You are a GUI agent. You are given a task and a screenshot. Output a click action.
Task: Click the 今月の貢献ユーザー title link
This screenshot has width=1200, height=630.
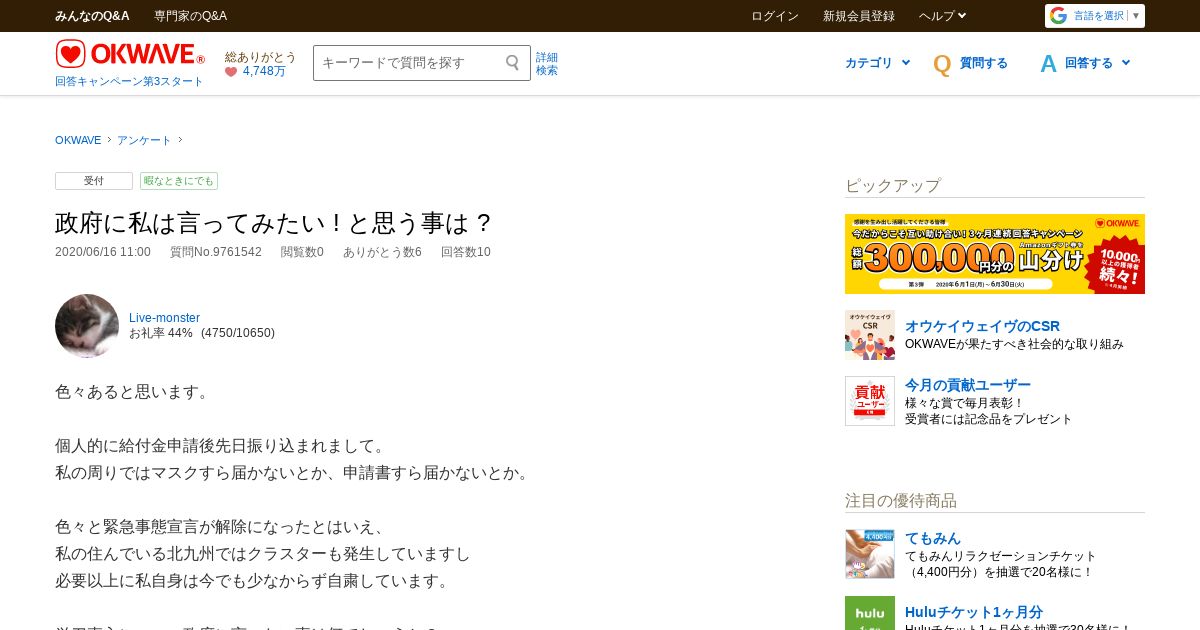(x=967, y=385)
